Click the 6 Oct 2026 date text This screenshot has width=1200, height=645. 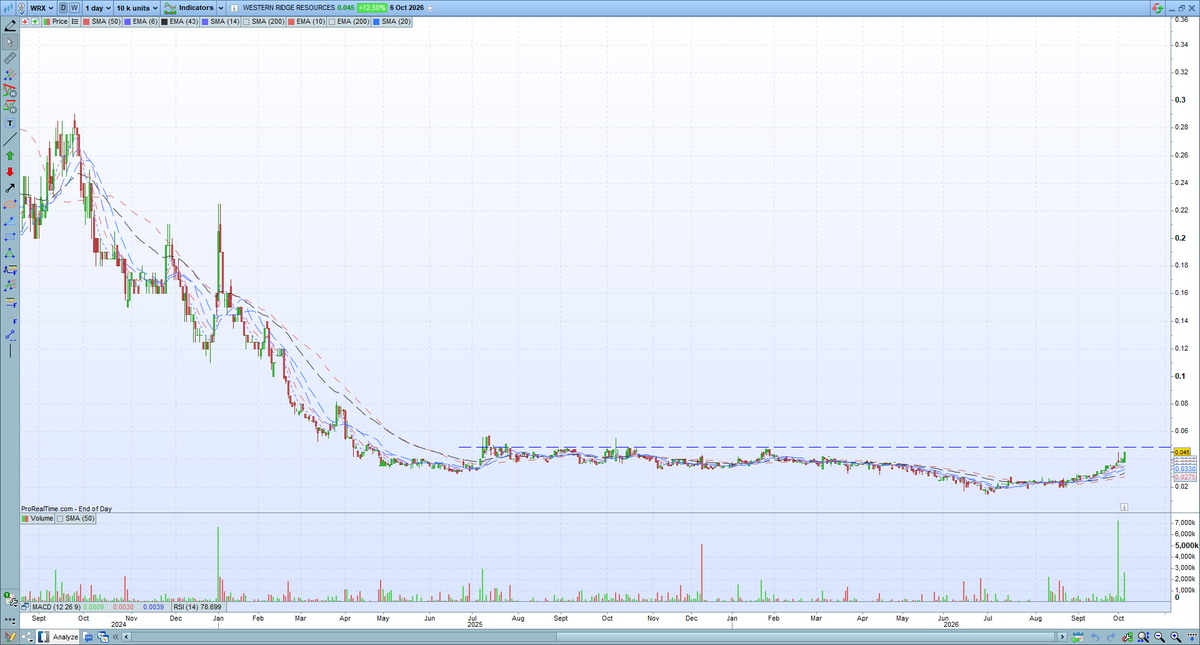pos(409,8)
